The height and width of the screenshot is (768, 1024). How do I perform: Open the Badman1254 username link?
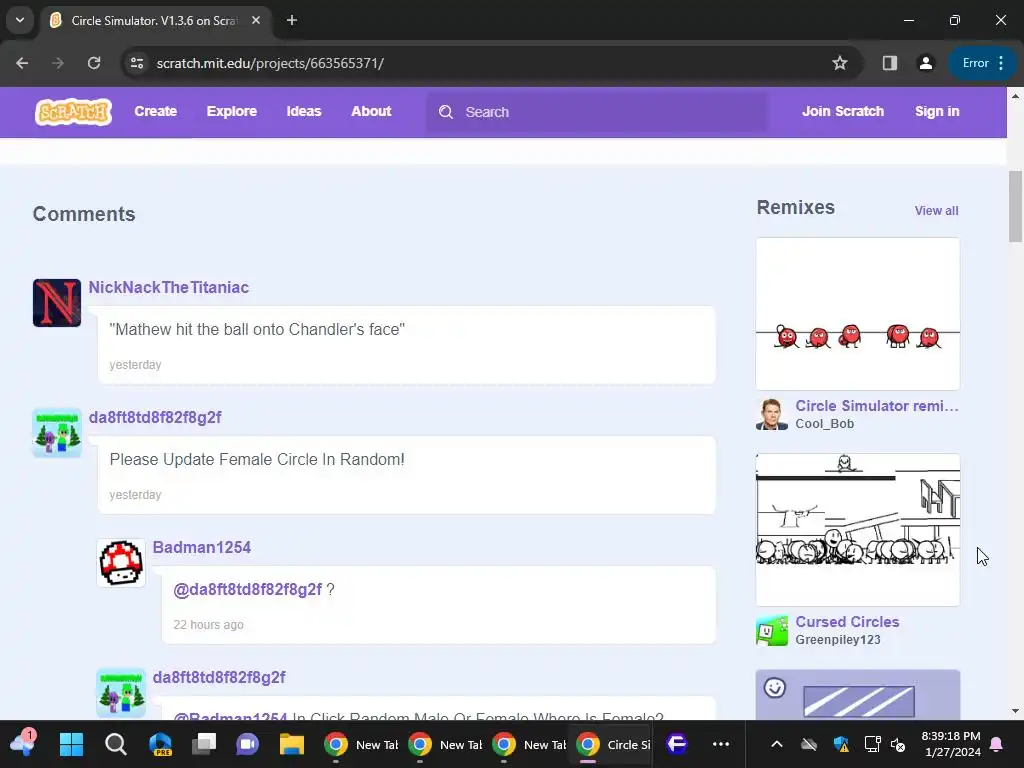tap(202, 547)
